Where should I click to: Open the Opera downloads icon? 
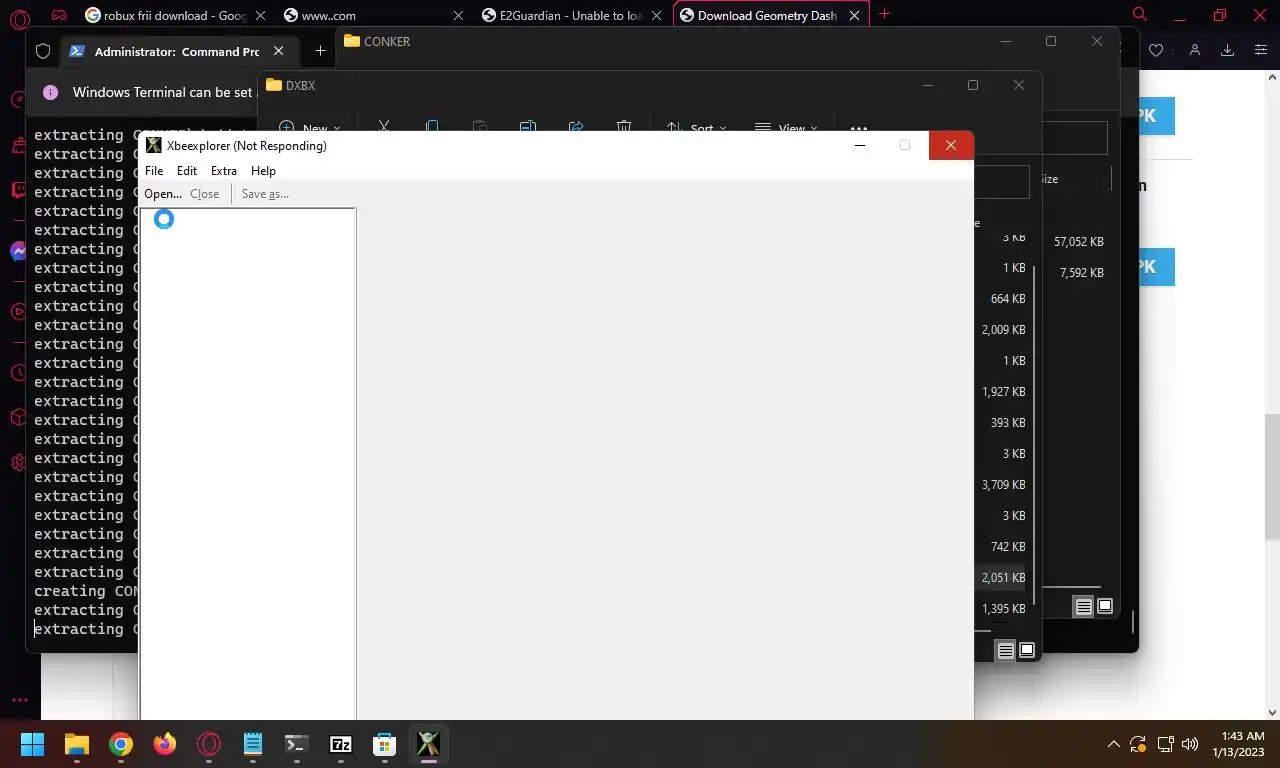tap(1228, 50)
